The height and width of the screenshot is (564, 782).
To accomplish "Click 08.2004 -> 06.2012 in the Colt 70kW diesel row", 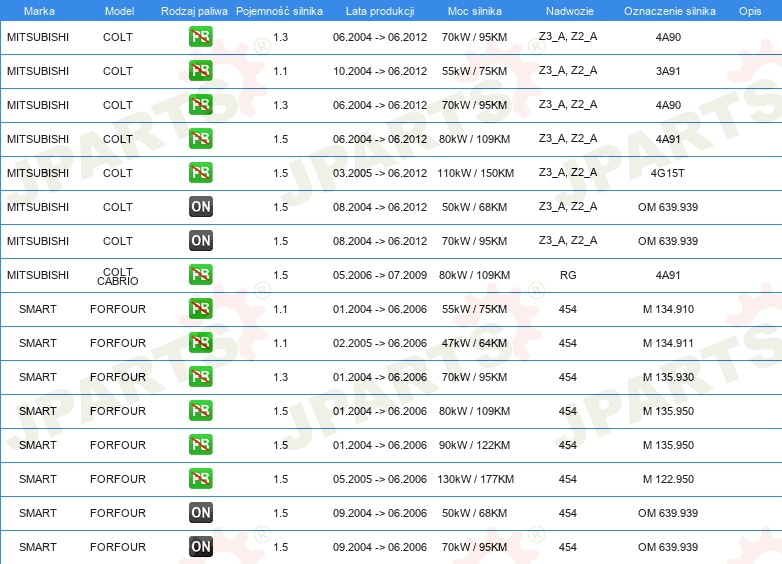I will (380, 241).
